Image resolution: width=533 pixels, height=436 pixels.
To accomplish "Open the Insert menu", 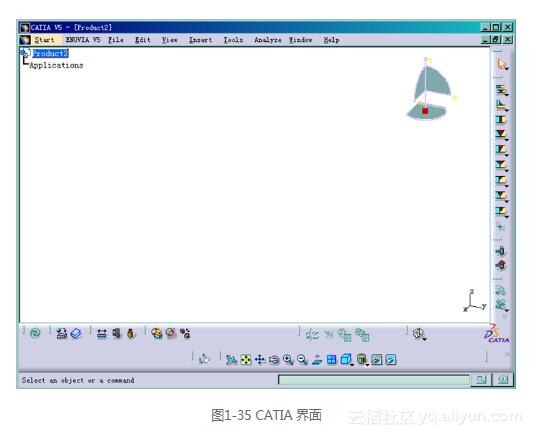I will (x=201, y=40).
